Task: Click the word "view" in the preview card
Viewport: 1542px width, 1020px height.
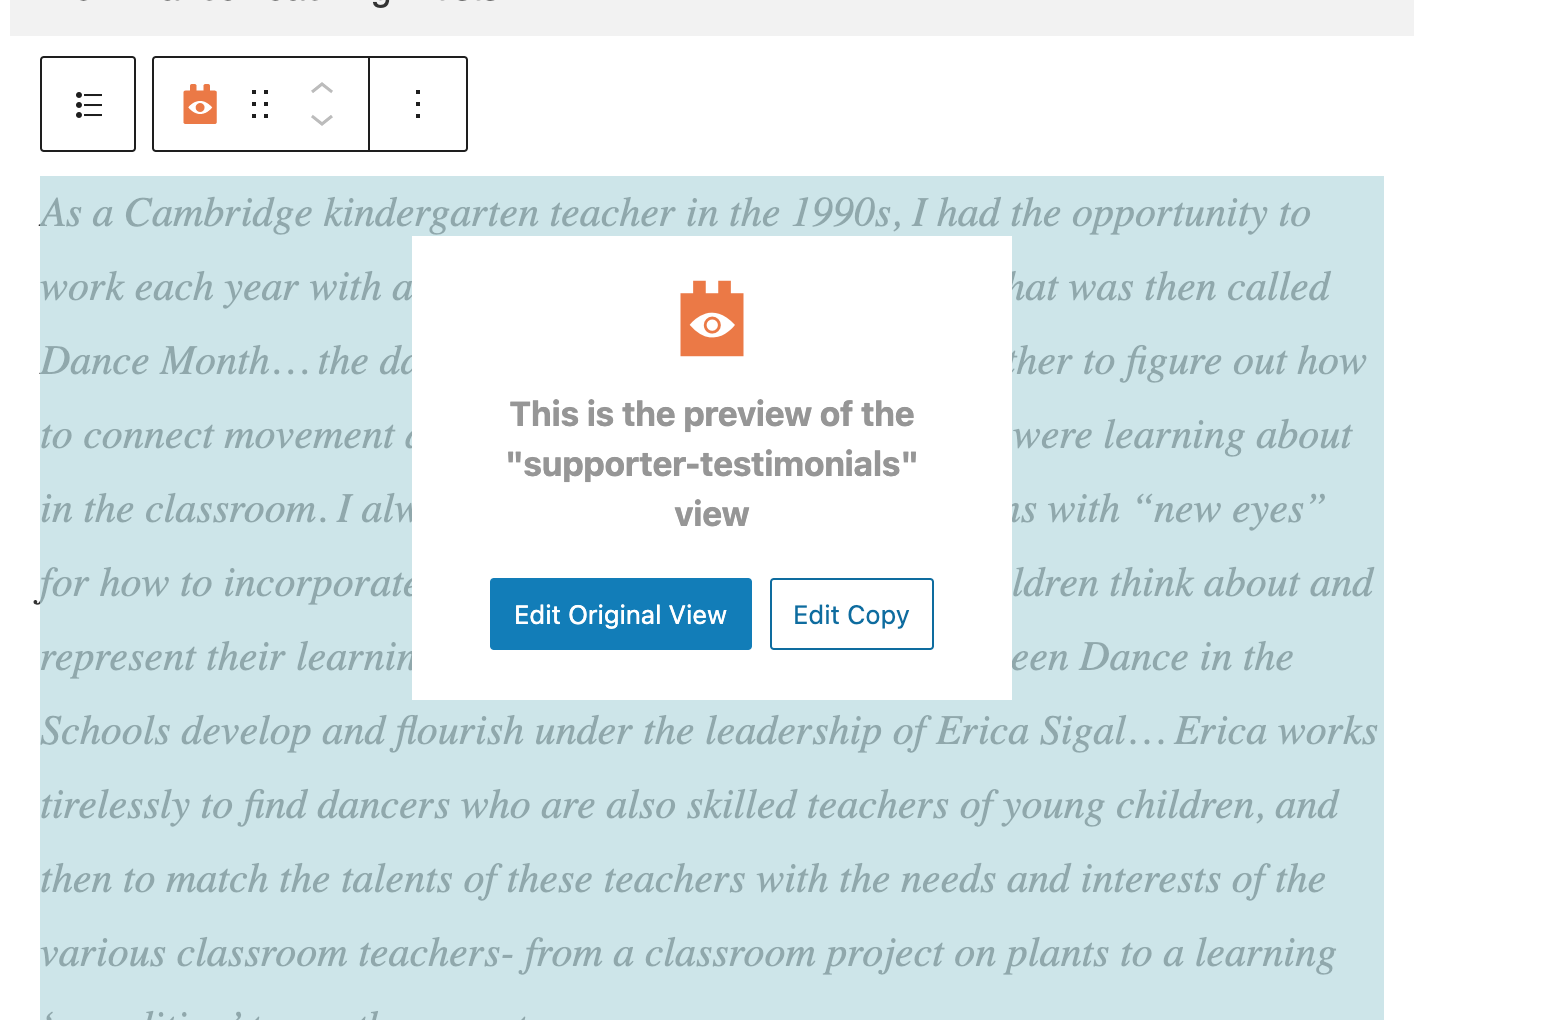Action: click(x=712, y=514)
